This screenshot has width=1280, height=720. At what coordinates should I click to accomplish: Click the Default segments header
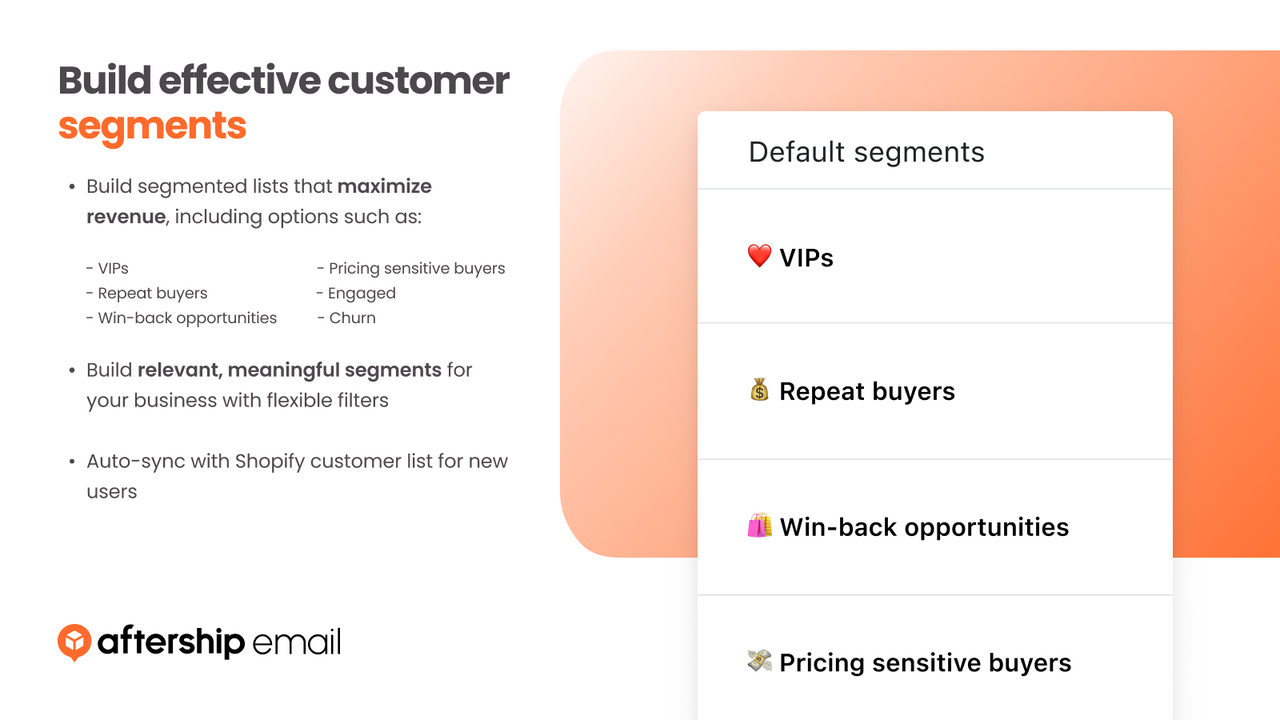click(x=866, y=151)
